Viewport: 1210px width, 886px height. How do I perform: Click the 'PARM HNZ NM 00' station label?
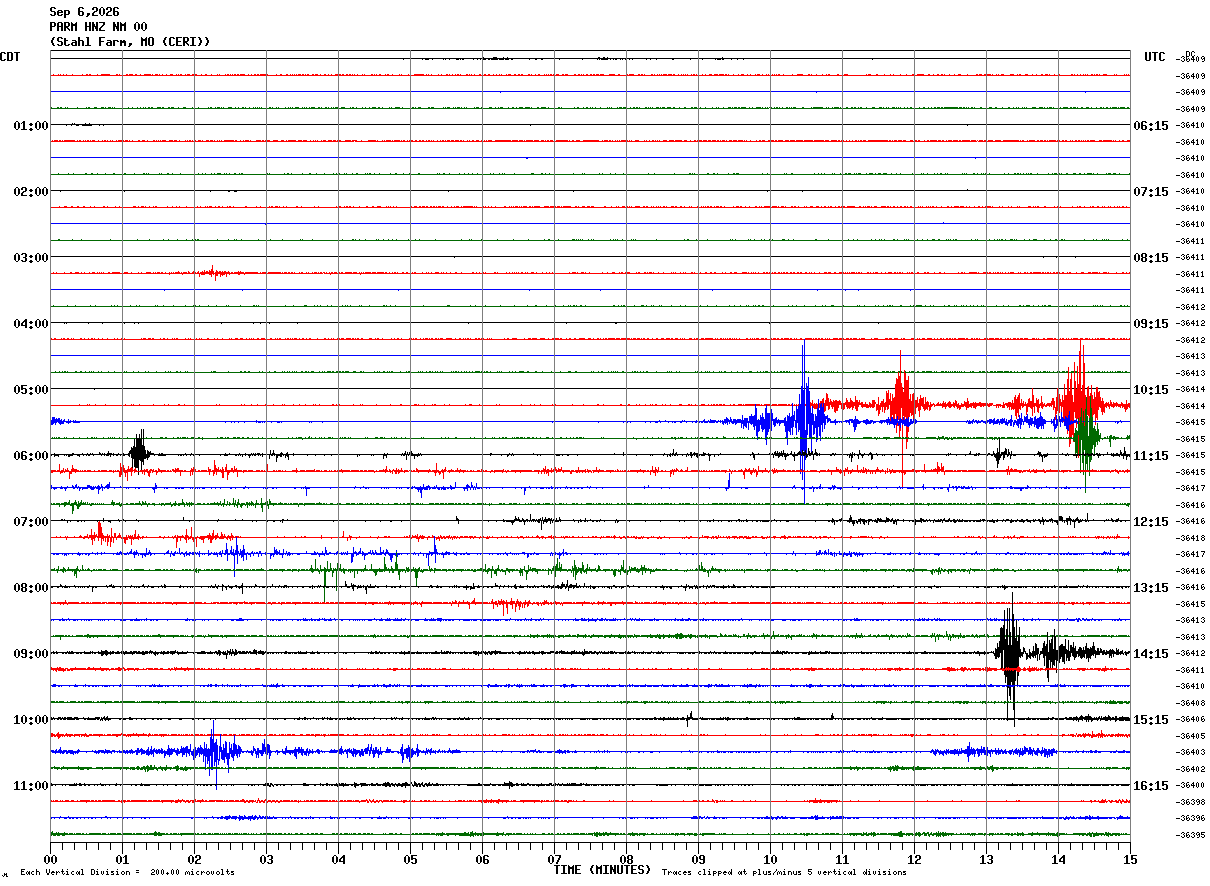click(98, 27)
